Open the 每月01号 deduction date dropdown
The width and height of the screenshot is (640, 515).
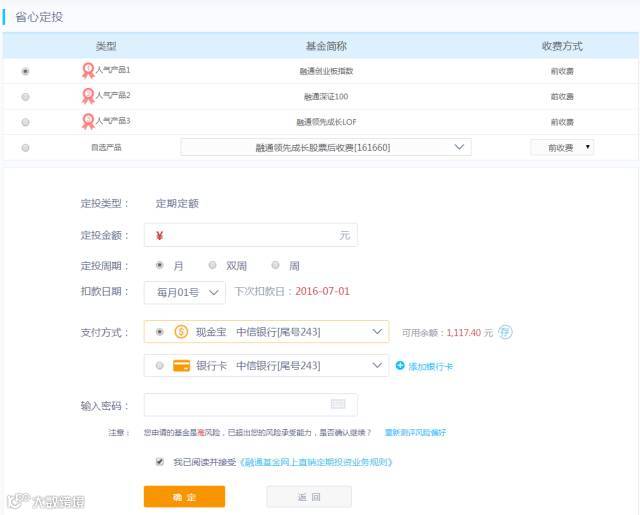pyautogui.click(x=184, y=293)
